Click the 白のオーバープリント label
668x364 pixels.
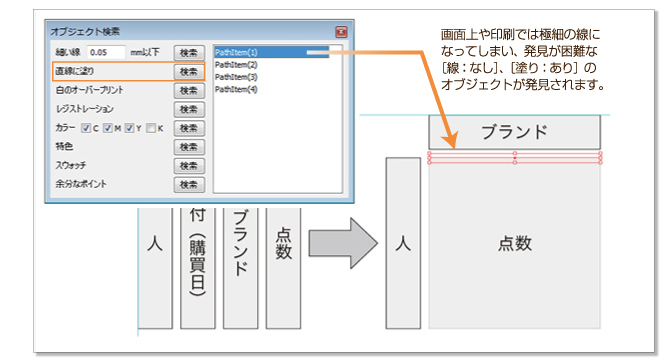pyautogui.click(x=89, y=90)
